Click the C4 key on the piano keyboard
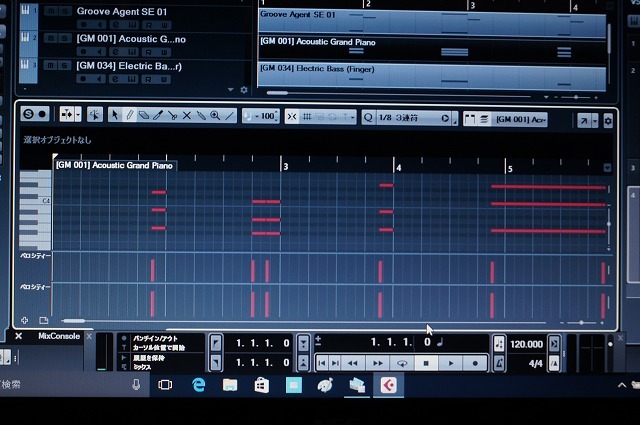 tap(36, 201)
